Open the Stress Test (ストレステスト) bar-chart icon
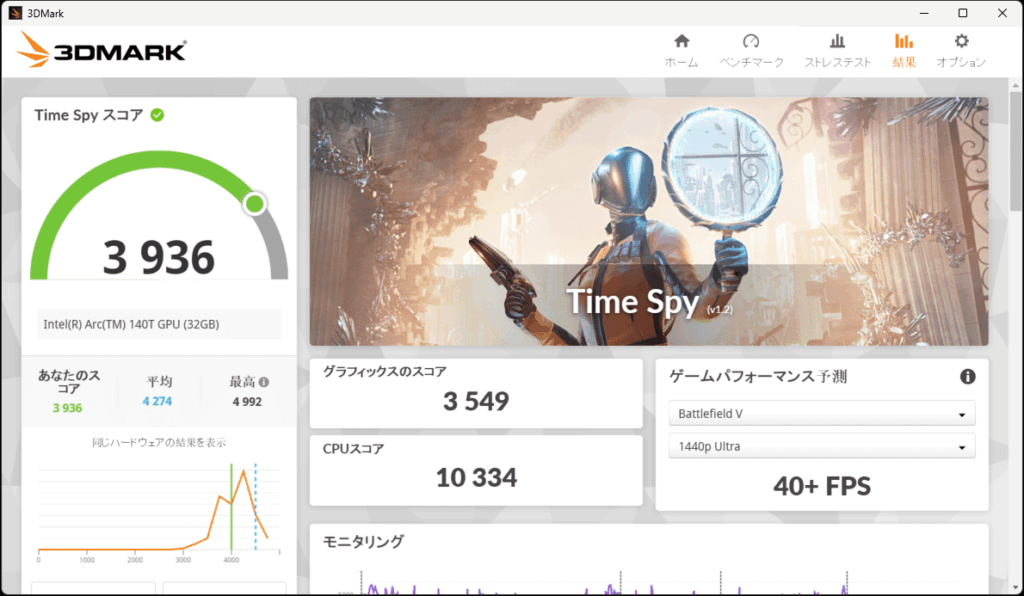Image resolution: width=1024 pixels, height=596 pixels. pos(838,41)
